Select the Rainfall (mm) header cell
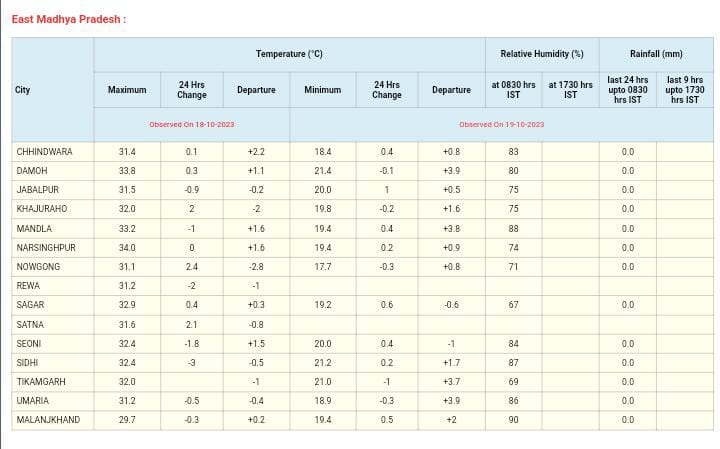 pos(656,54)
